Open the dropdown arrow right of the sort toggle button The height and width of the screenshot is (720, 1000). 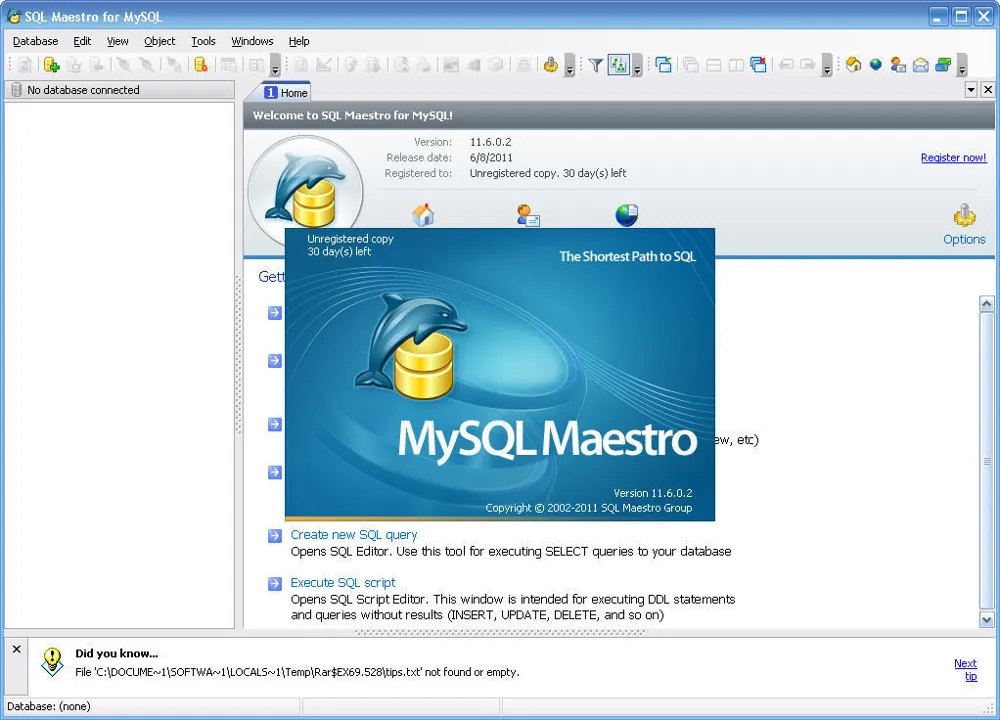(x=636, y=65)
